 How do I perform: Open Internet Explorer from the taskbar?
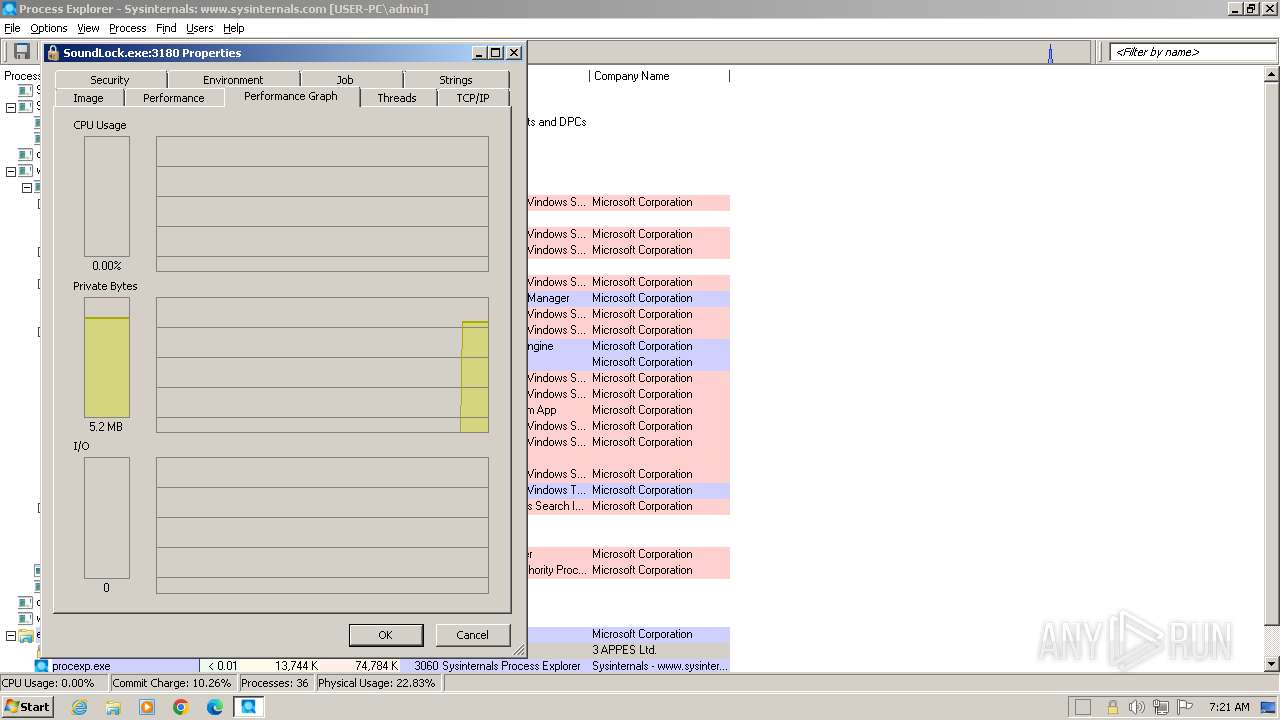click(80, 707)
